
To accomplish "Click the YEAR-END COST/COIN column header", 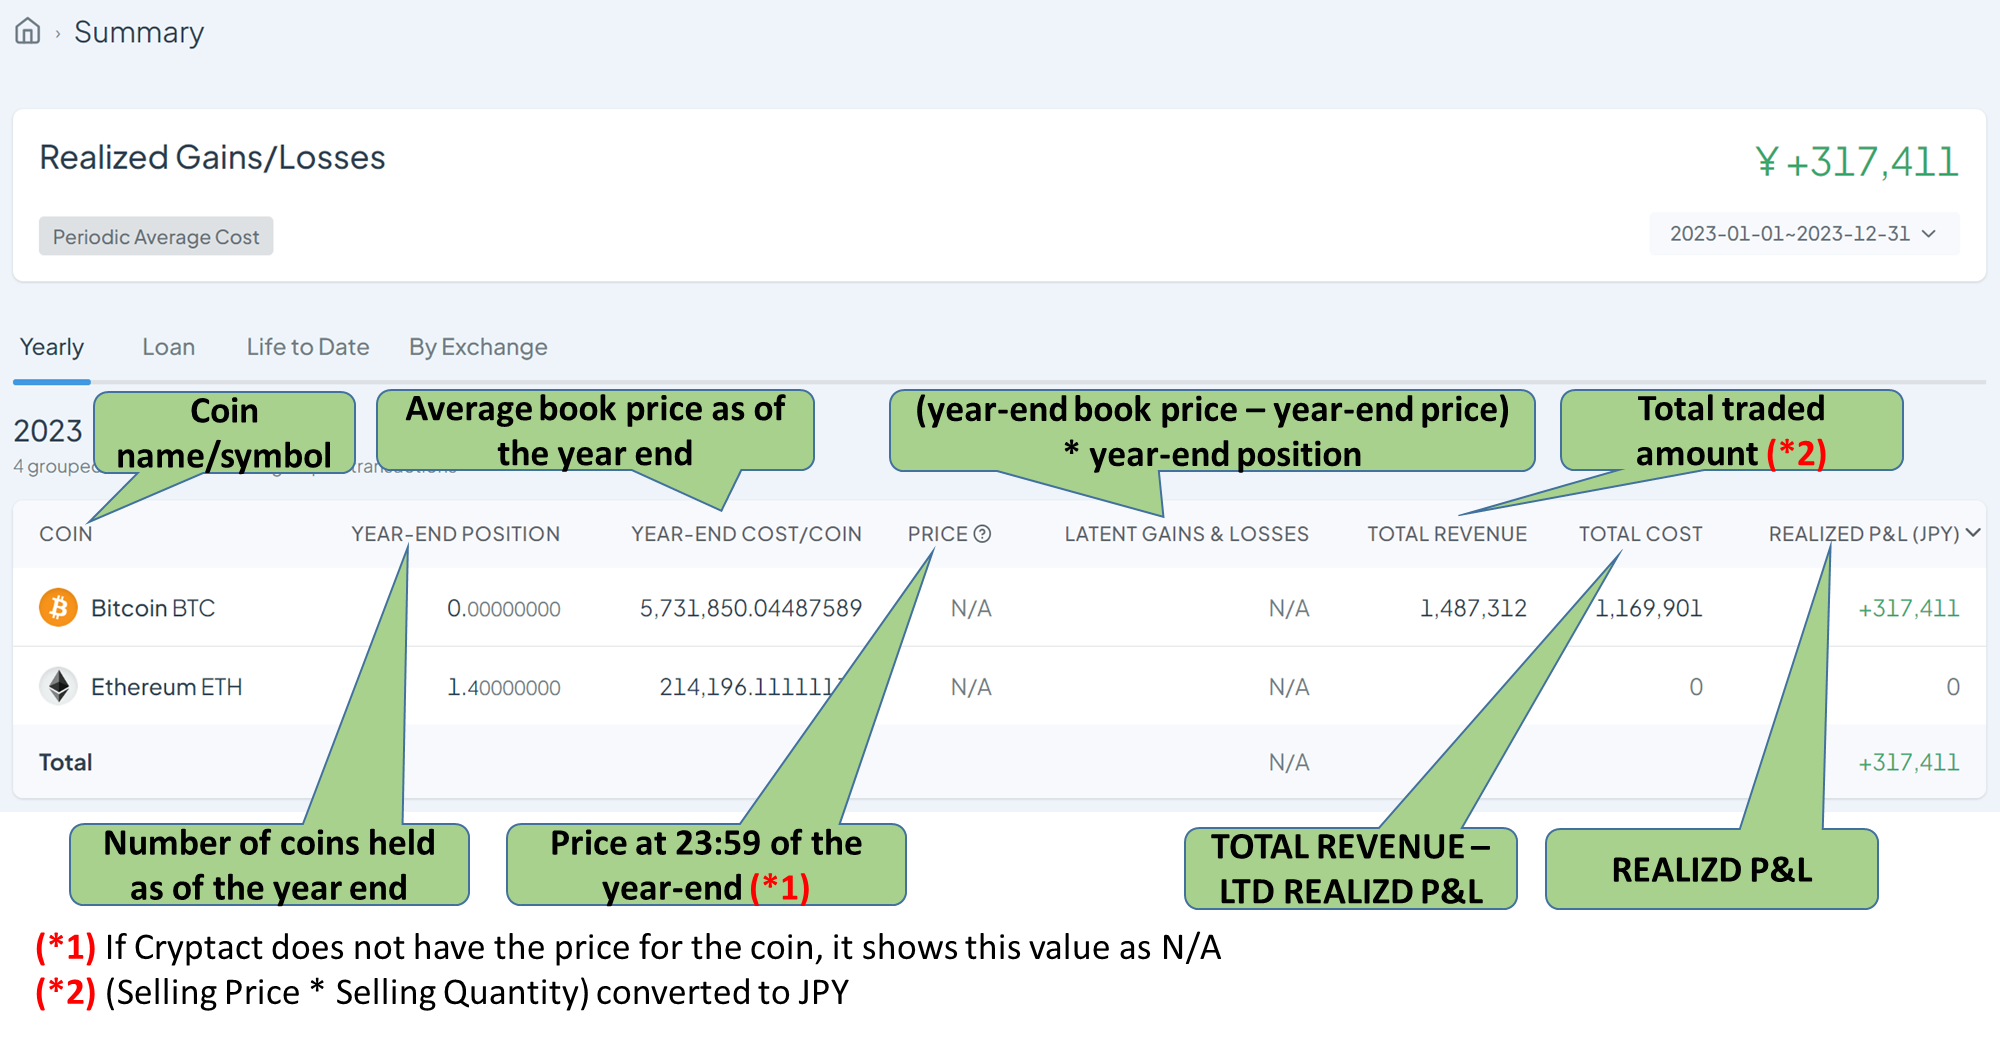I will pos(746,534).
